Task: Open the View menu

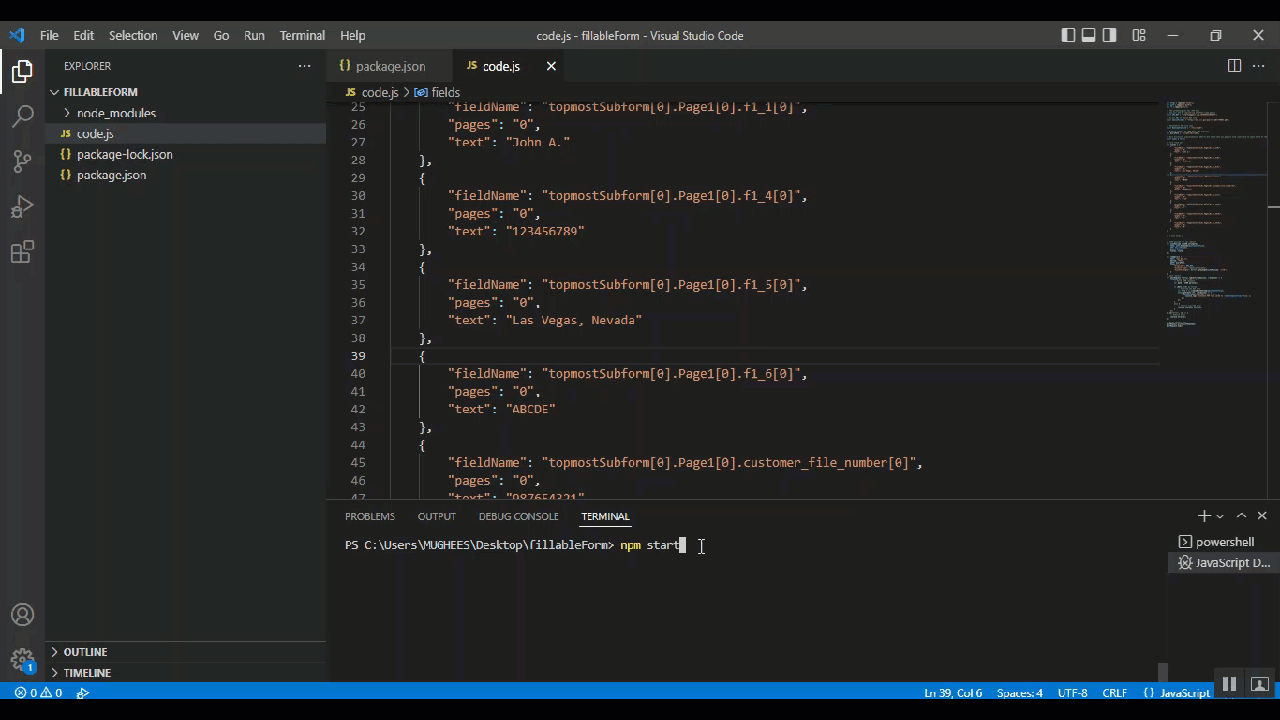Action: (x=185, y=35)
